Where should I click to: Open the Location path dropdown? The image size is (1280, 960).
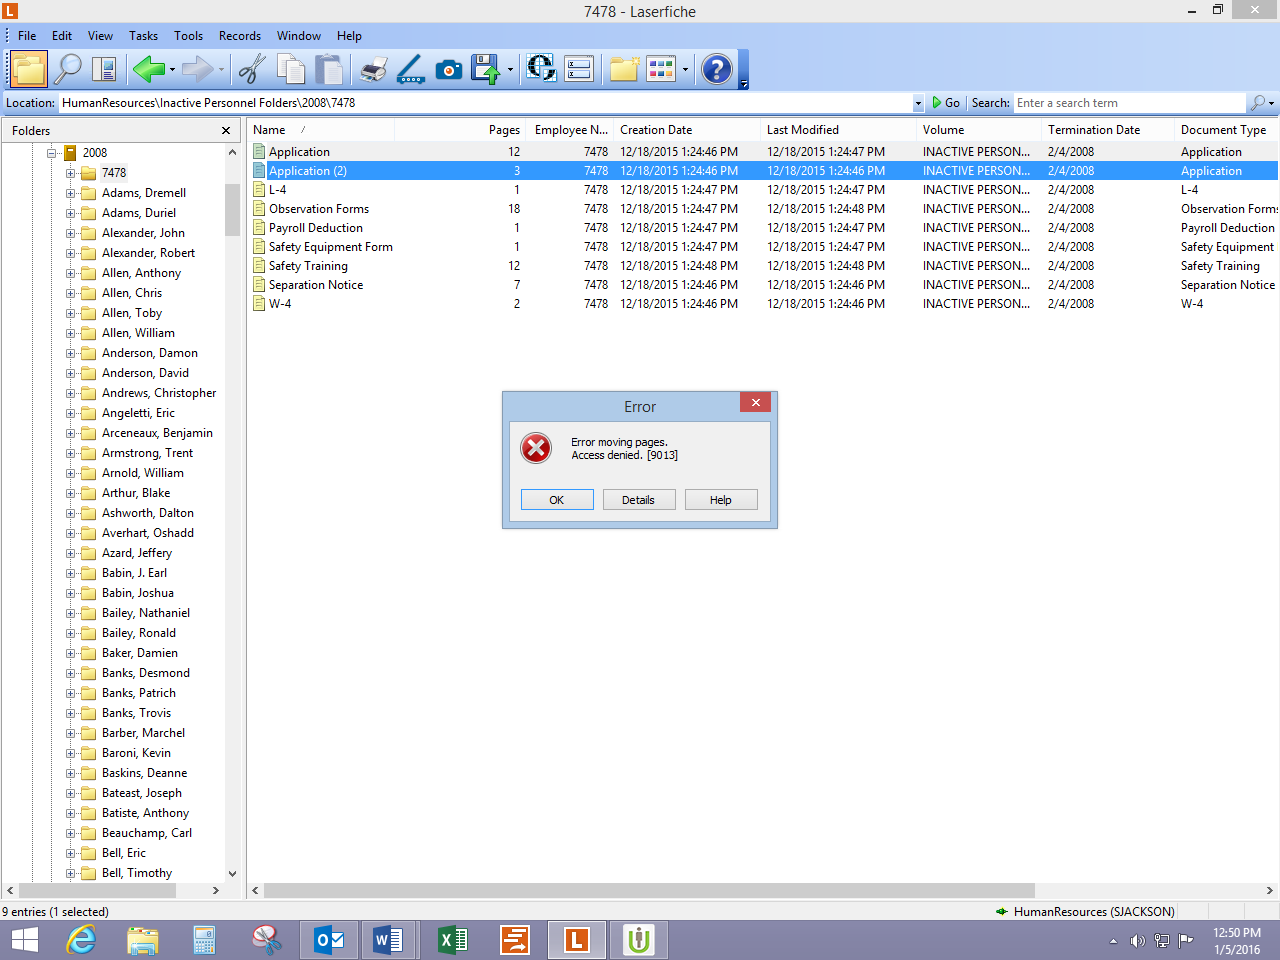click(x=918, y=103)
